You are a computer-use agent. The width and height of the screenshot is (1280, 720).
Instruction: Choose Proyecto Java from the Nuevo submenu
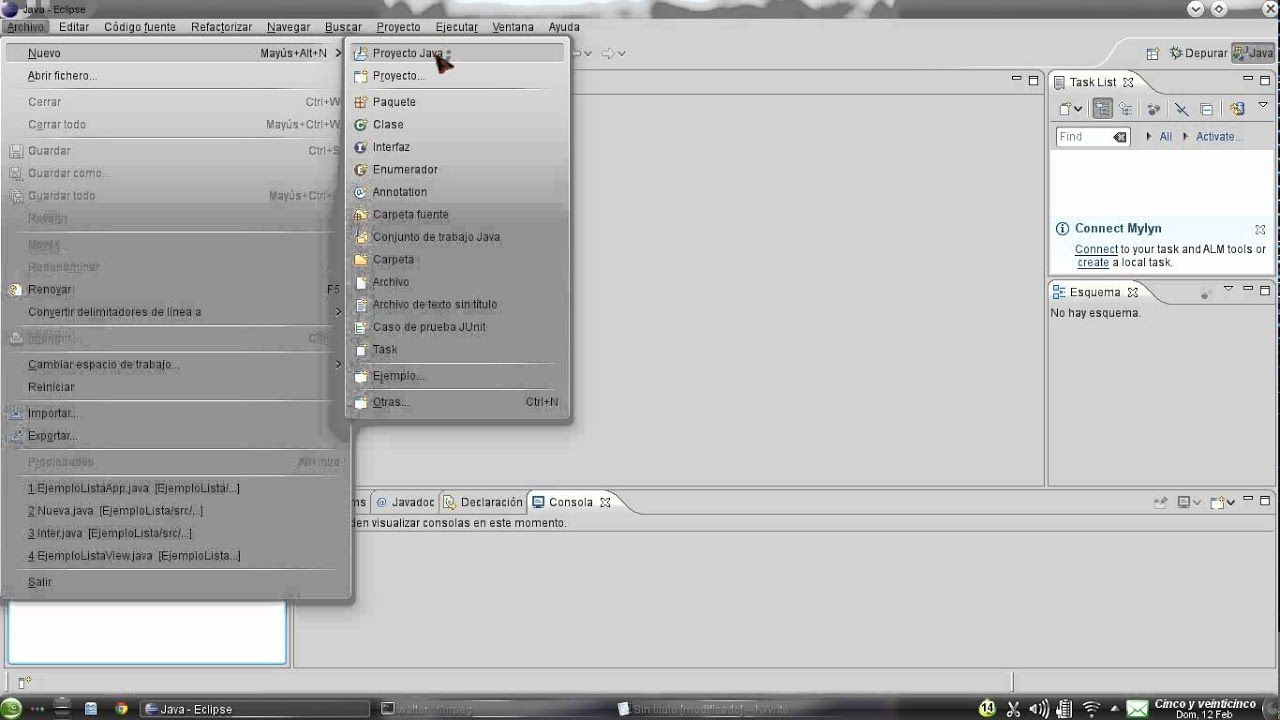(457, 53)
